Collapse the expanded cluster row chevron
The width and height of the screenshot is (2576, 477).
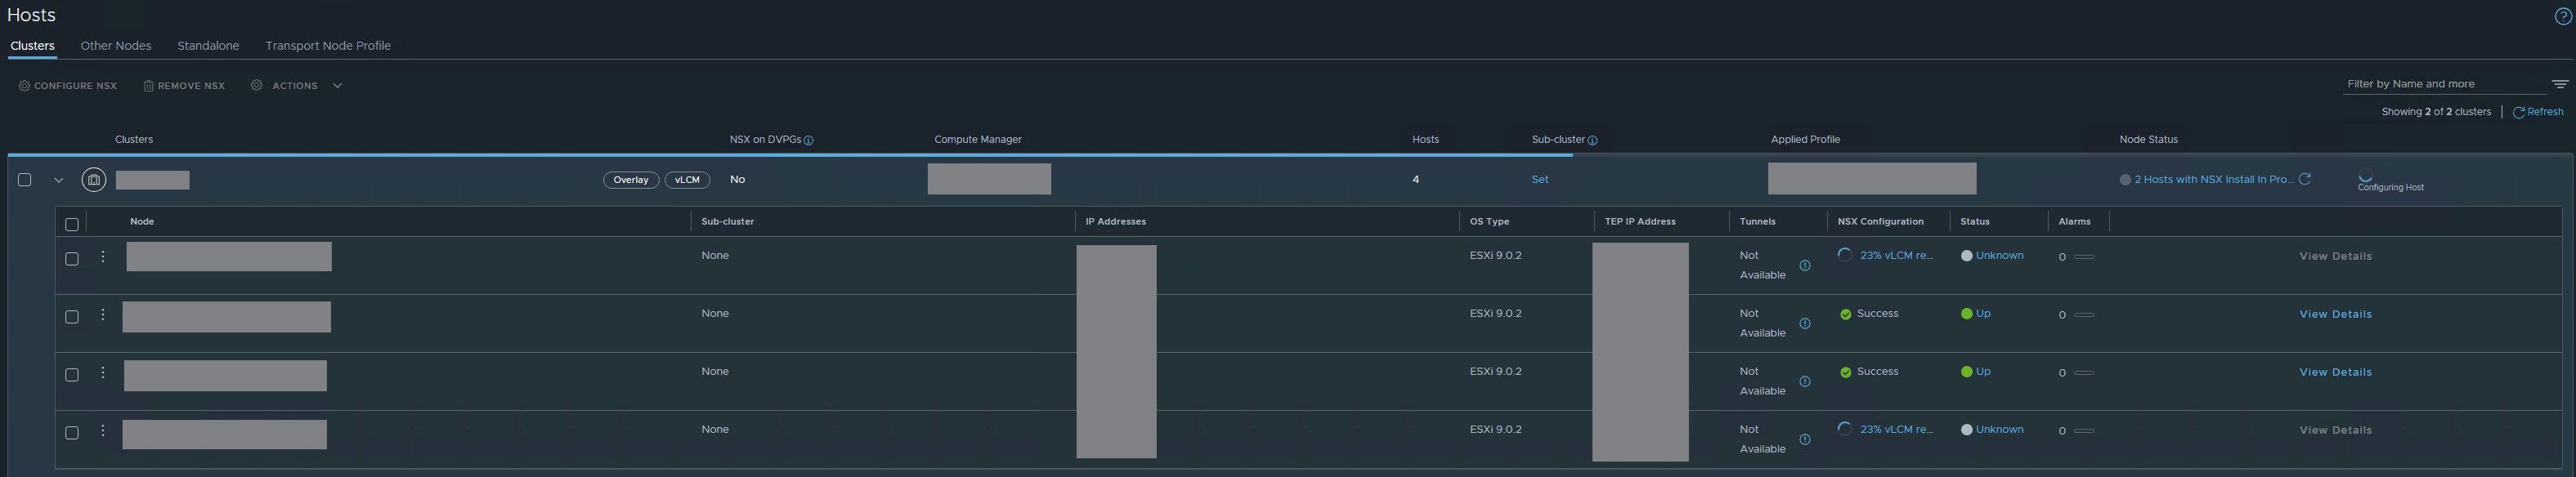point(58,181)
